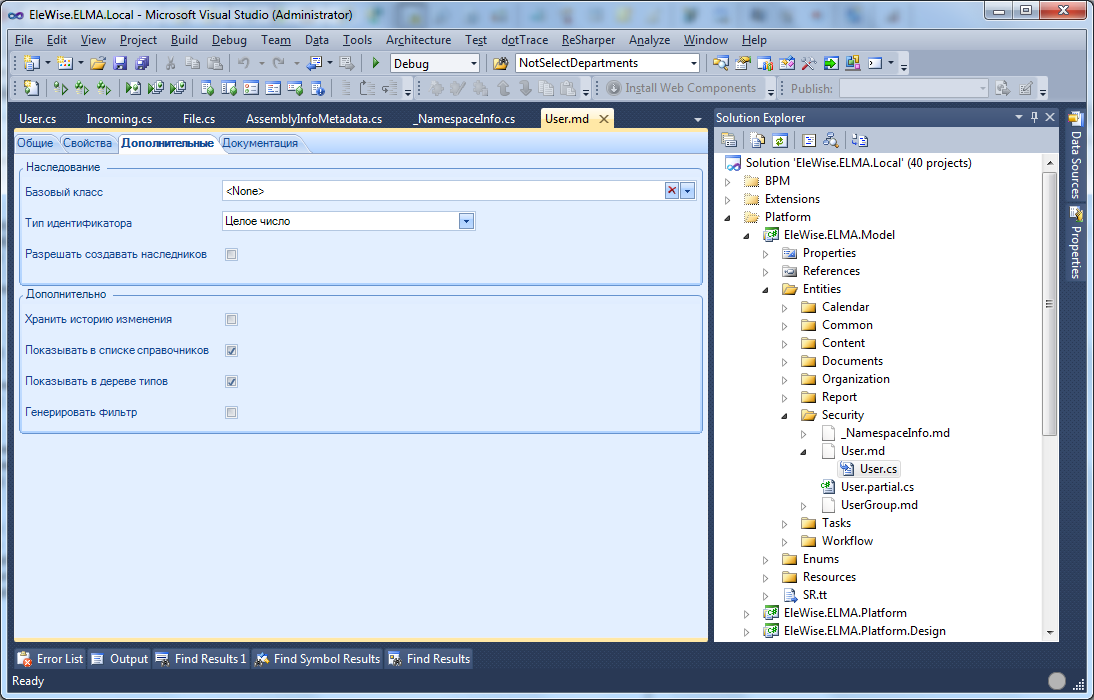Expand the Calendar folder in Solution Explorer

pyautogui.click(x=785, y=307)
